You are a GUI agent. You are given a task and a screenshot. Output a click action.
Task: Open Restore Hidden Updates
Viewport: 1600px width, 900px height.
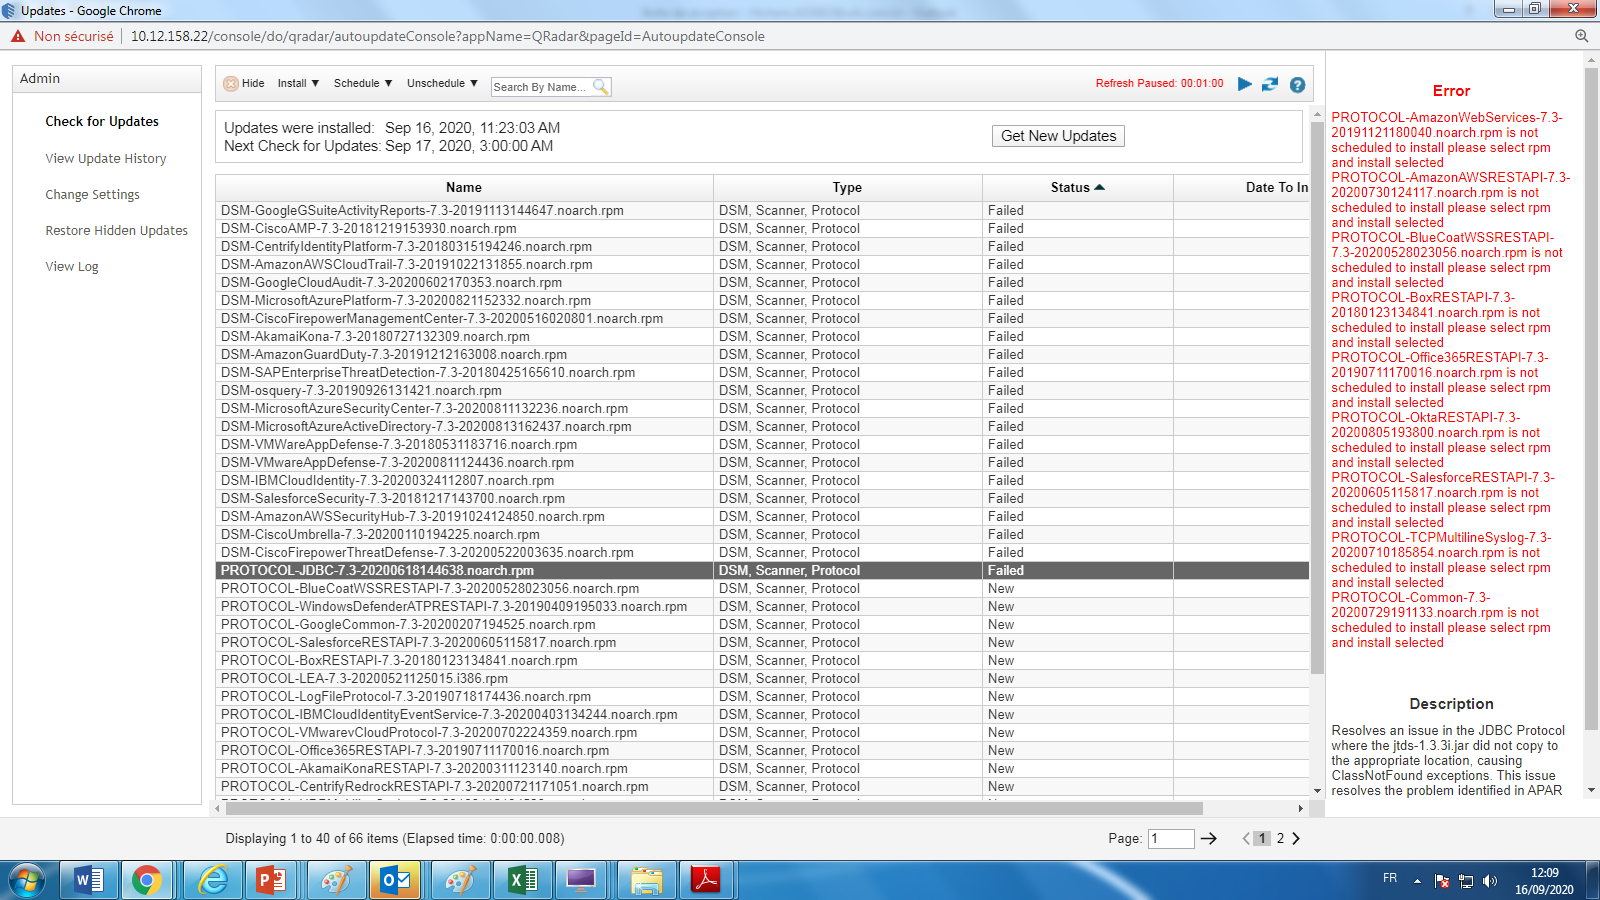[116, 230]
